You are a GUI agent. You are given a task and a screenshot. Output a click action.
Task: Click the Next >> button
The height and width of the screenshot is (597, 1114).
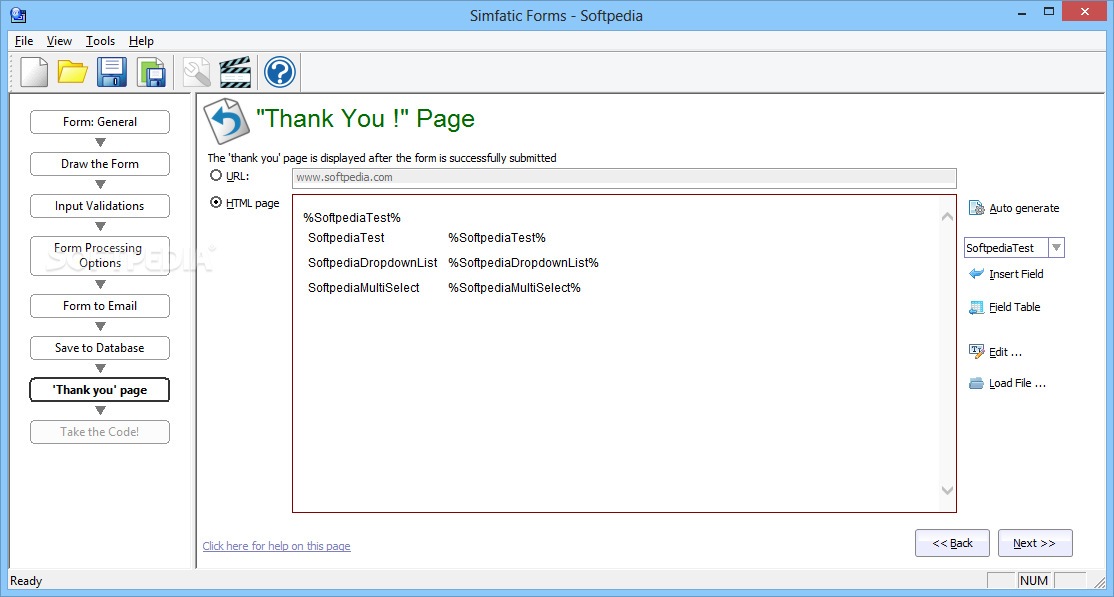(x=1034, y=543)
